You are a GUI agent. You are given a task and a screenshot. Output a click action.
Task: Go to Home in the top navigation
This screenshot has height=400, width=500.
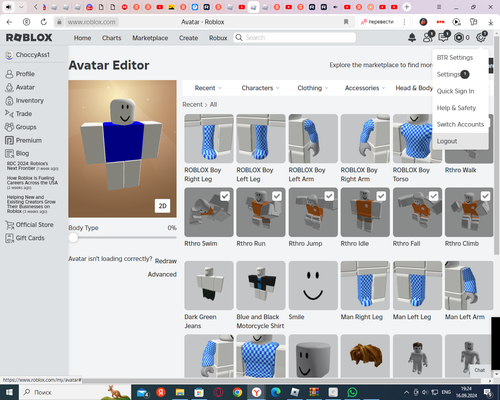pyautogui.click(x=82, y=38)
